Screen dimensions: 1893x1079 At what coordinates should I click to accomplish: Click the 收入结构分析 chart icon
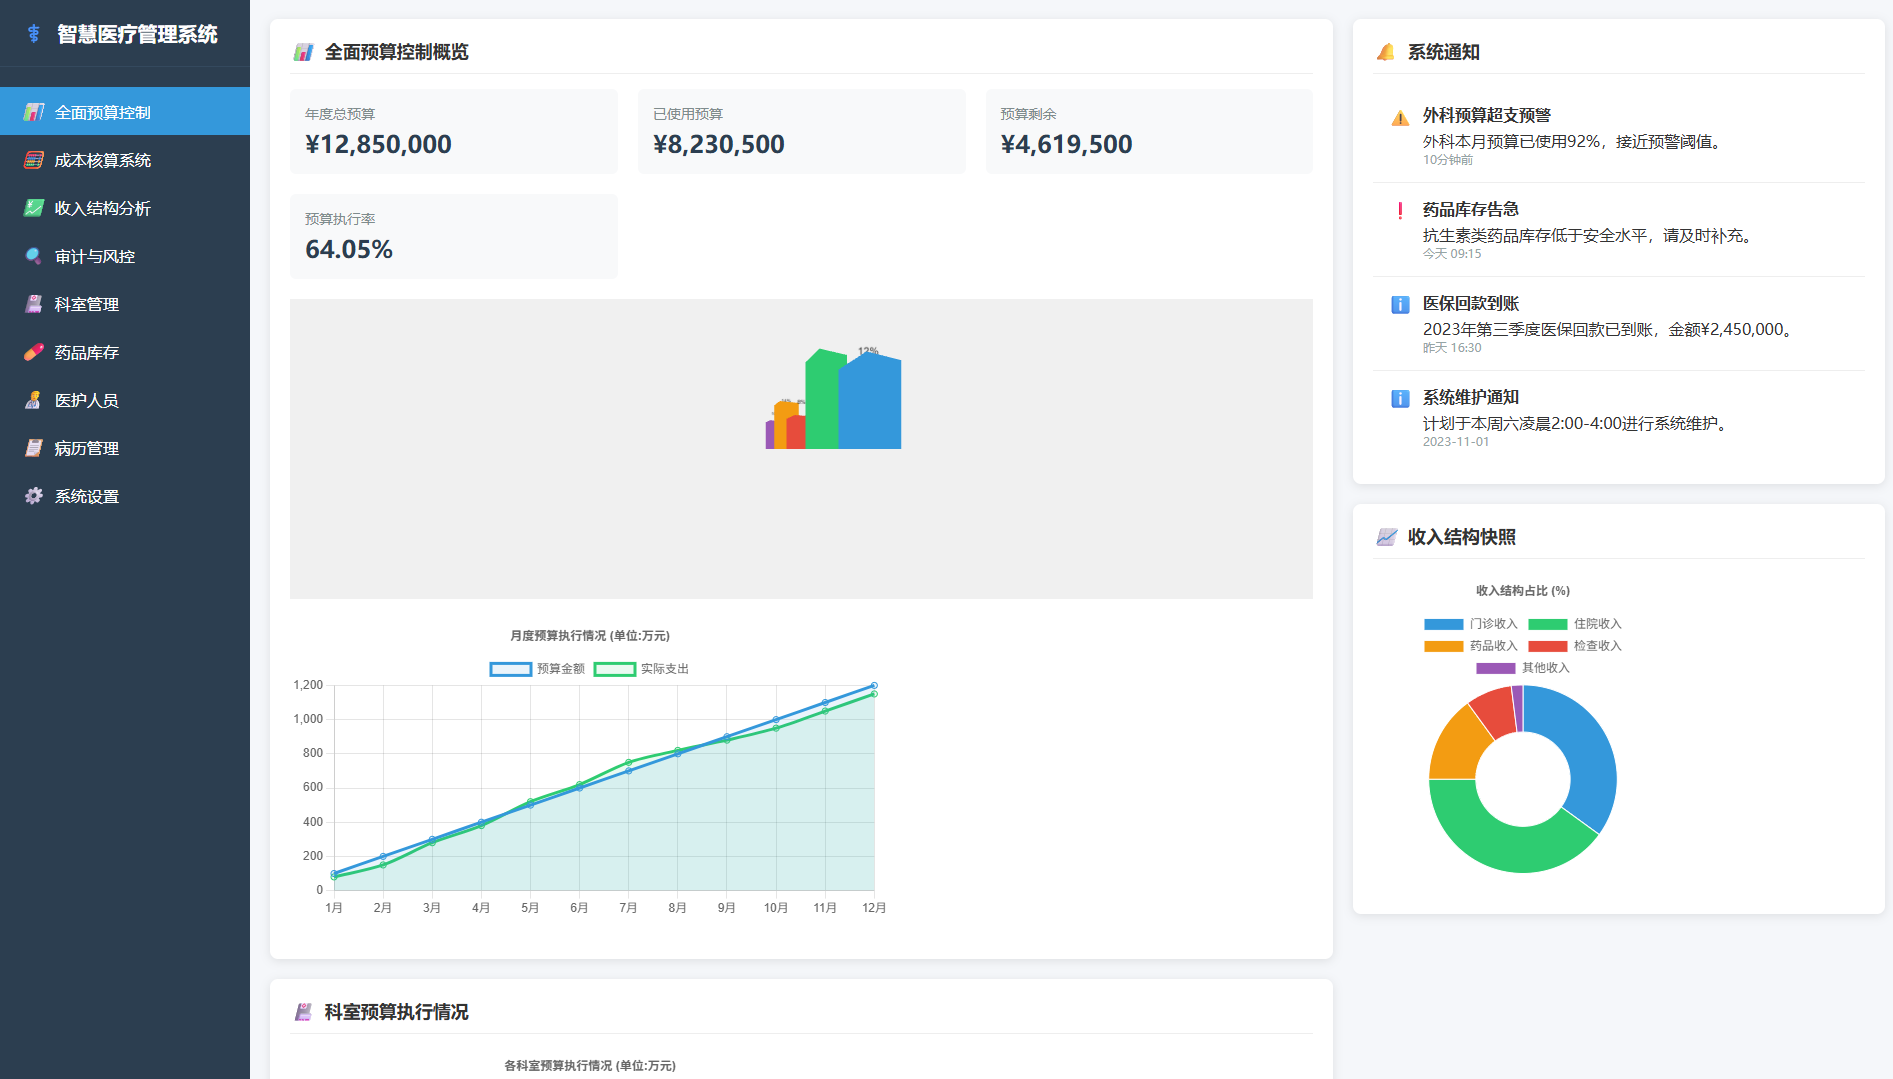(34, 208)
